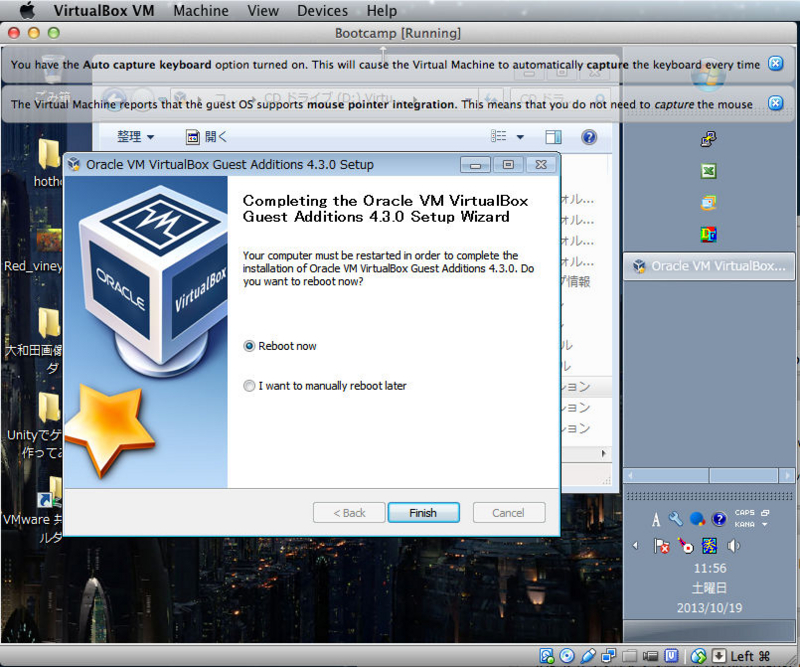This screenshot has height=667, width=800.
Task: Click the colorful Dc icon in guest taskbar
Action: pos(708,234)
